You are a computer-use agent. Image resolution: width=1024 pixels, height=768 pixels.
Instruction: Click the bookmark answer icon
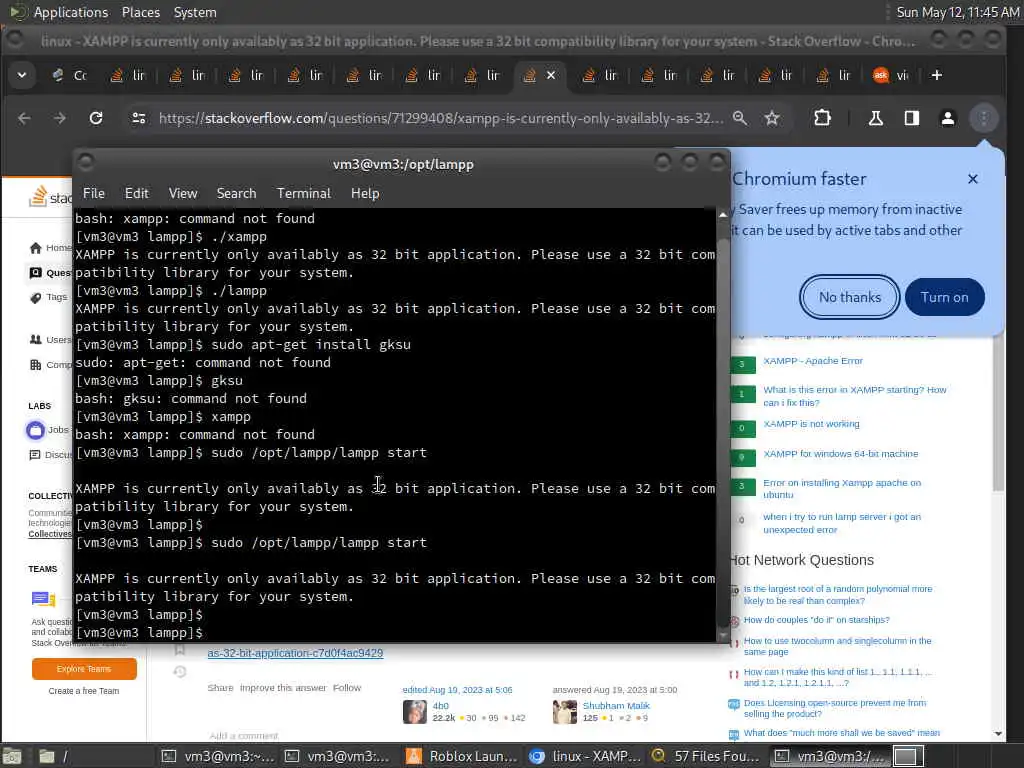(180, 649)
